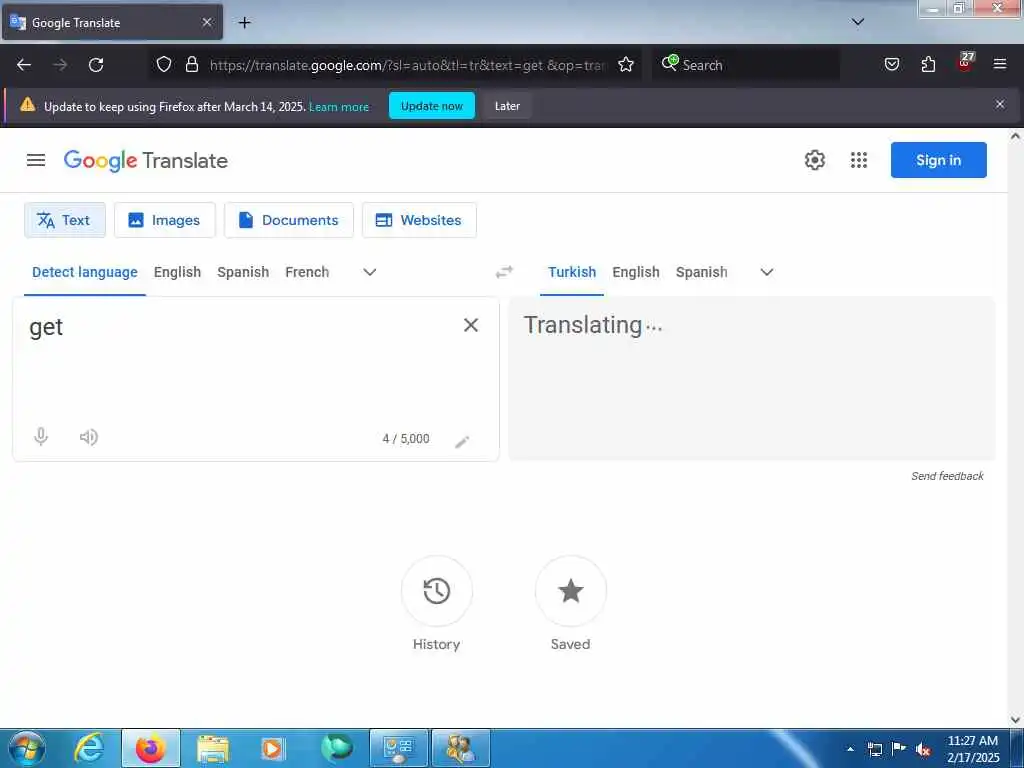Swap source and target languages
Viewport: 1024px width, 768px height.
(x=504, y=272)
